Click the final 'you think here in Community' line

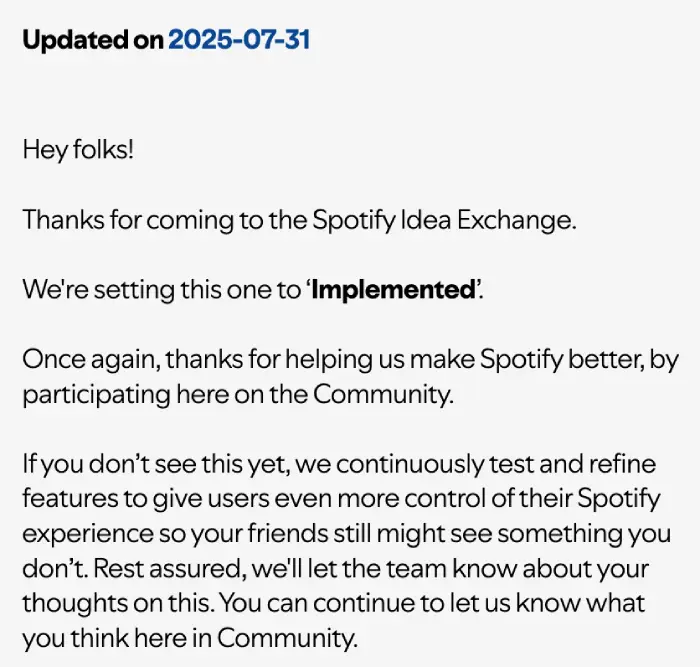190,638
